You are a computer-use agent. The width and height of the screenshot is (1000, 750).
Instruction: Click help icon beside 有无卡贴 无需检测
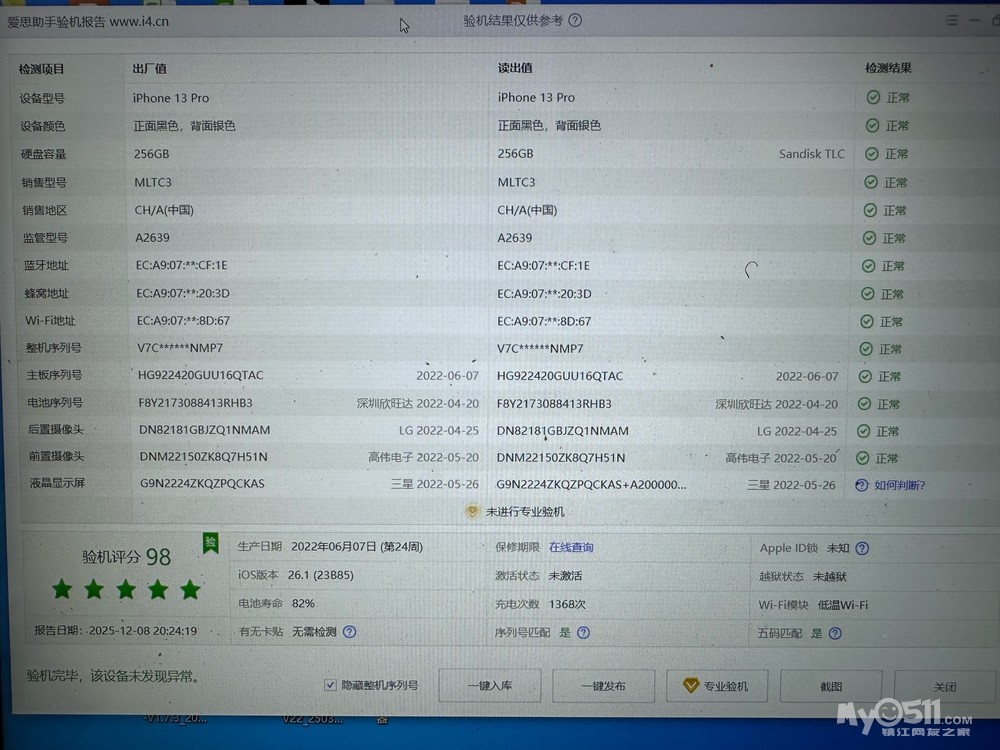(349, 632)
